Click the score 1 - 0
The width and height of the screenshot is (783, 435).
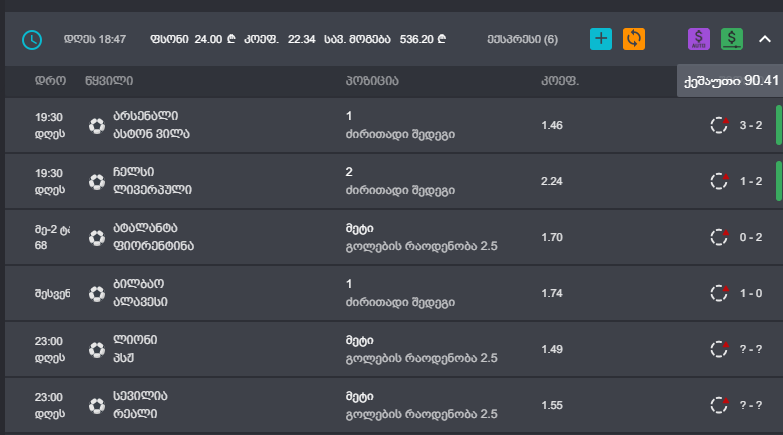point(751,293)
